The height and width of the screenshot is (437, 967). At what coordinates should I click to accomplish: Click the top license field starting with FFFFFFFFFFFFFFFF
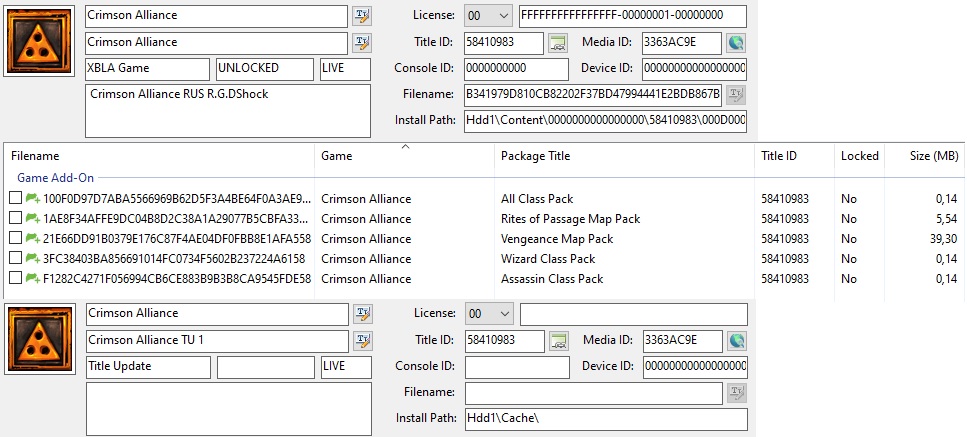[x=633, y=16]
